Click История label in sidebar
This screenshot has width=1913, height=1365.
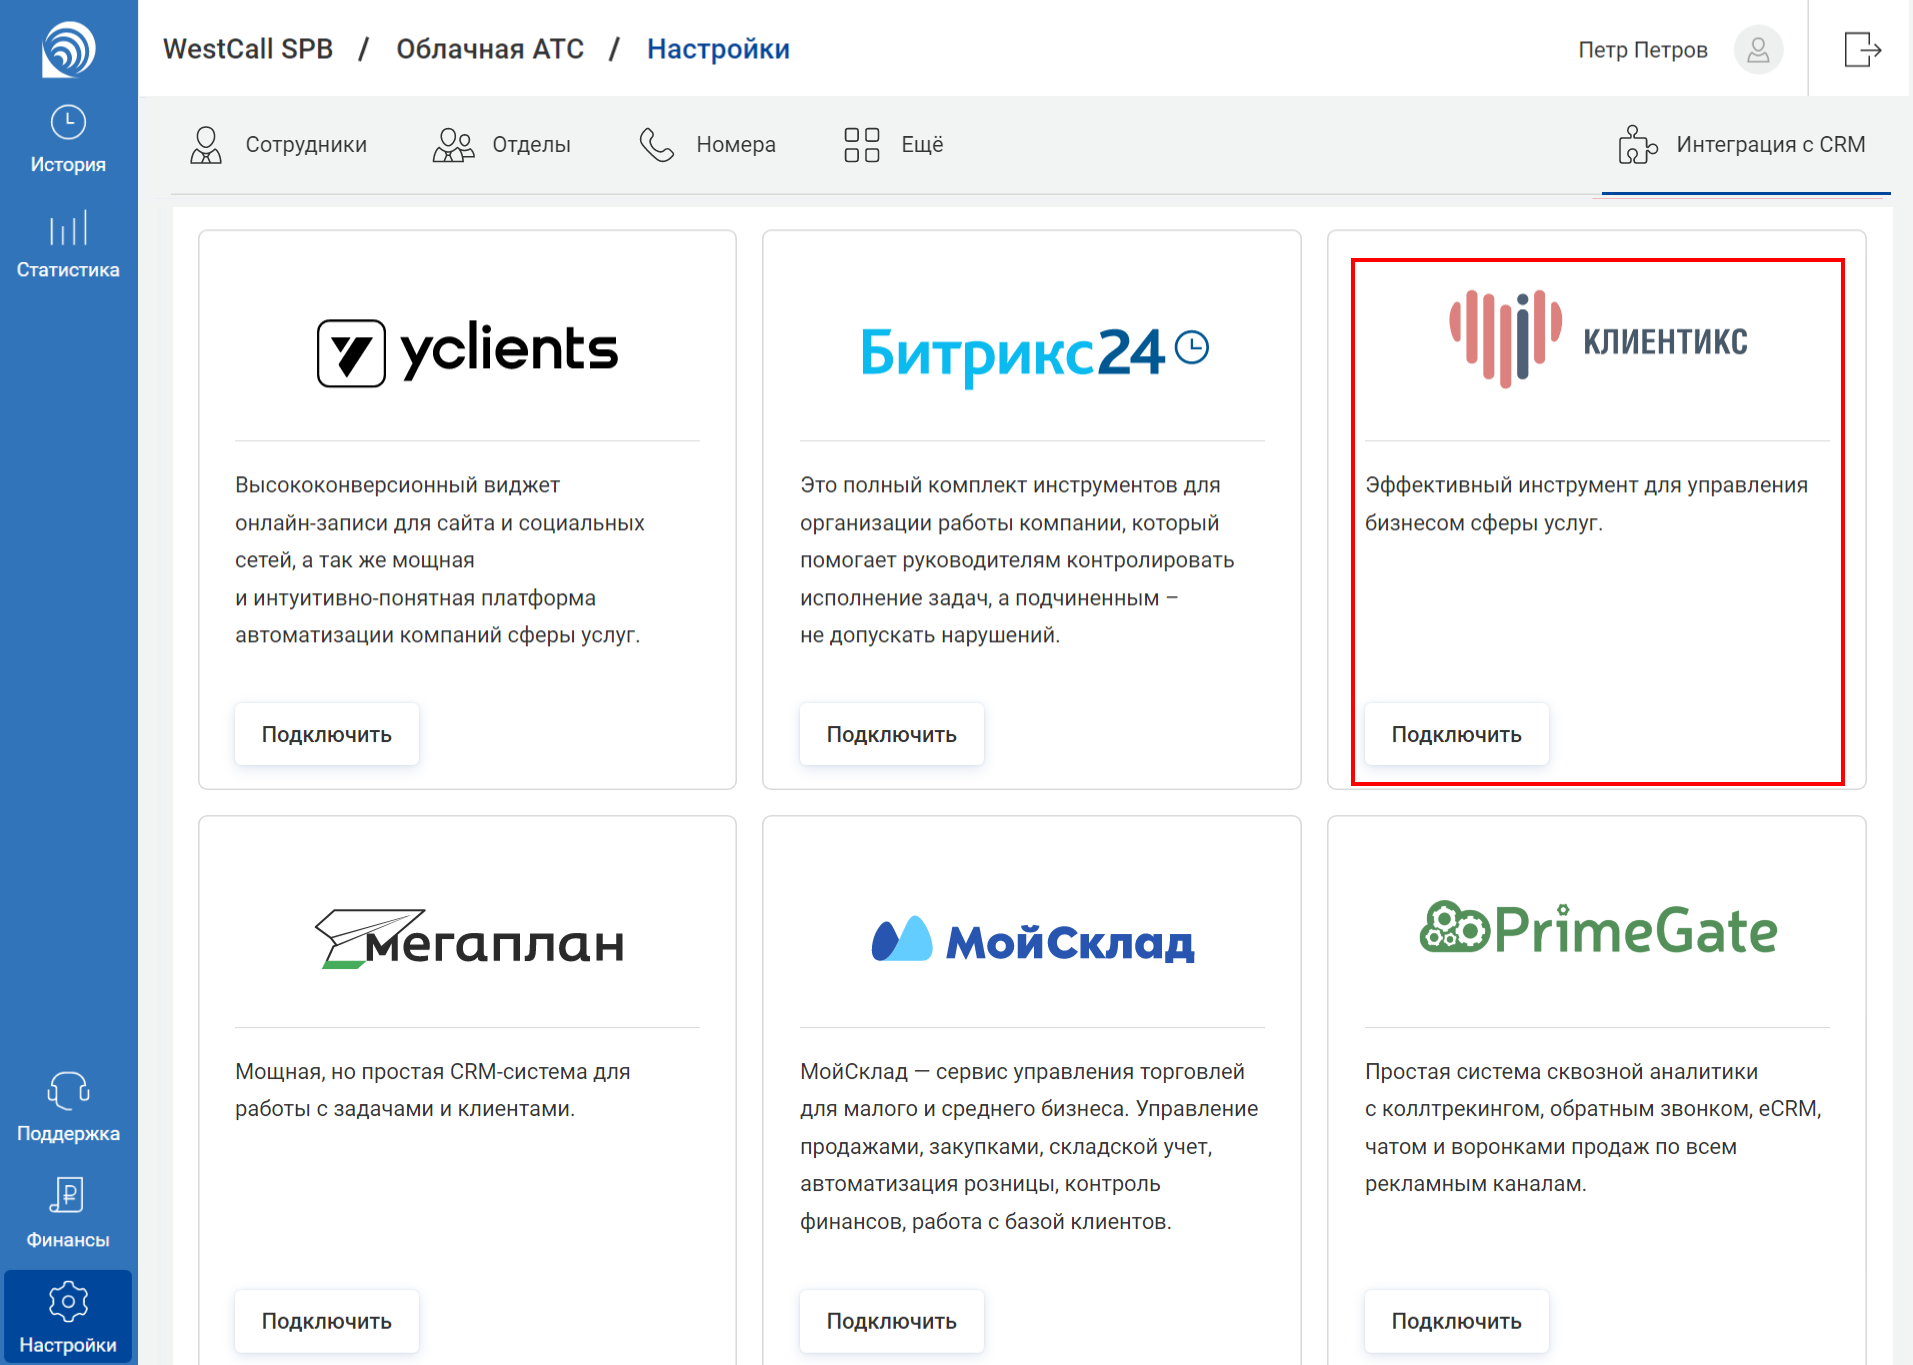point(68,165)
